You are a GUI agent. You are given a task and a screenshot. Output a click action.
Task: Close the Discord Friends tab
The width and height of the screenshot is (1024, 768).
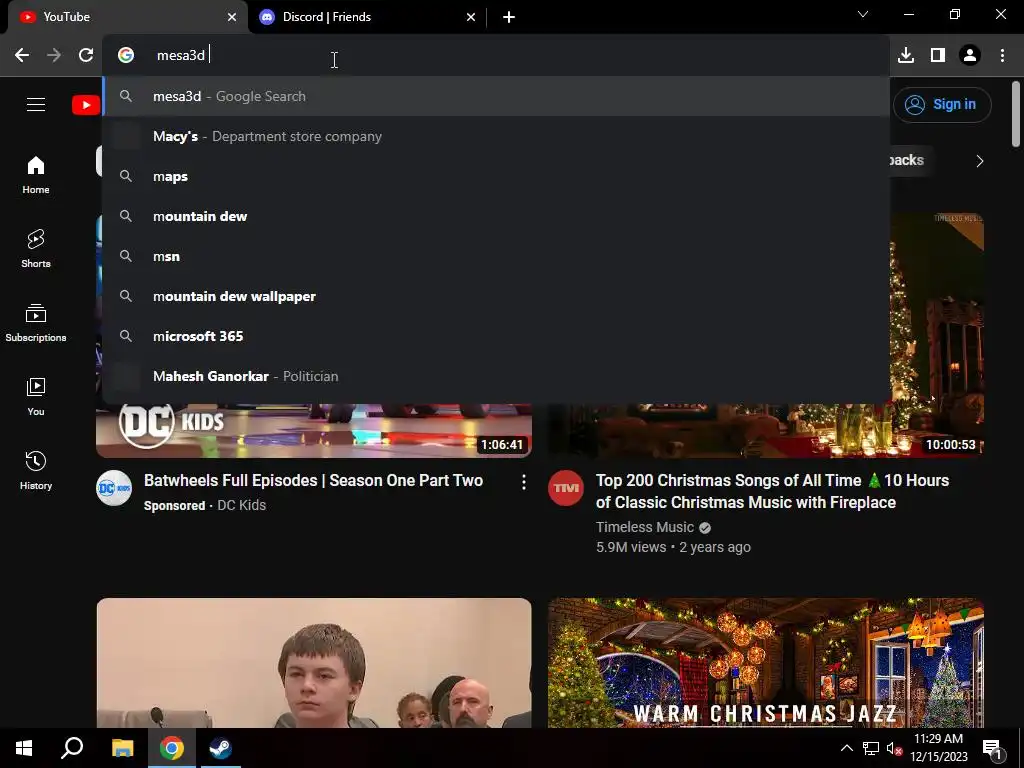pos(471,17)
